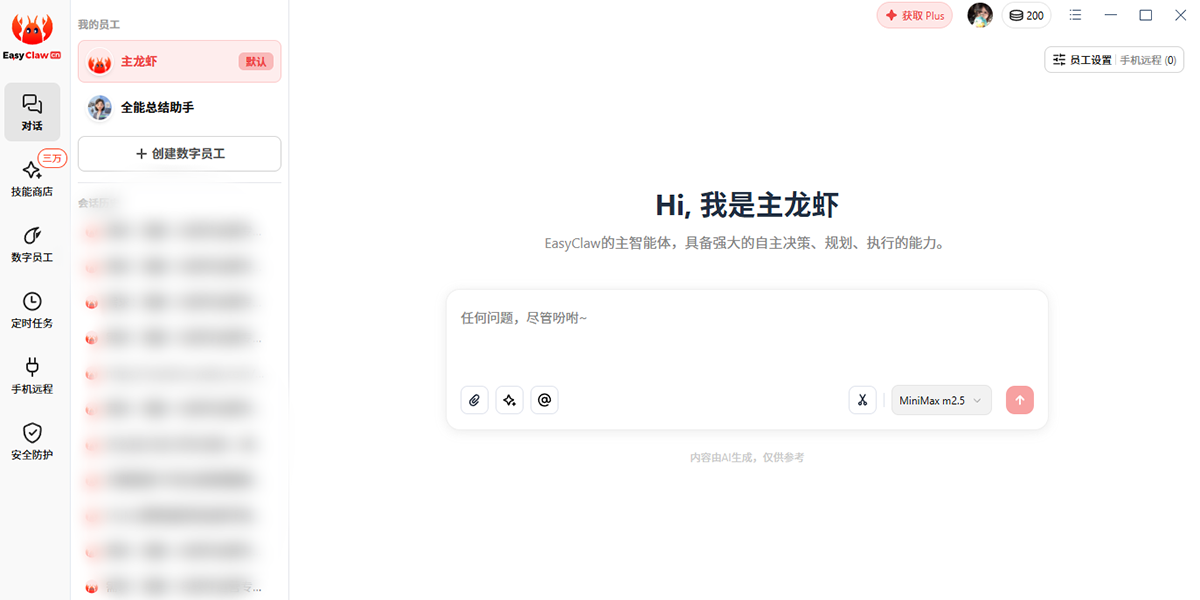Click 手机远程 (0) in top right
1200x600 pixels.
click(x=1148, y=60)
